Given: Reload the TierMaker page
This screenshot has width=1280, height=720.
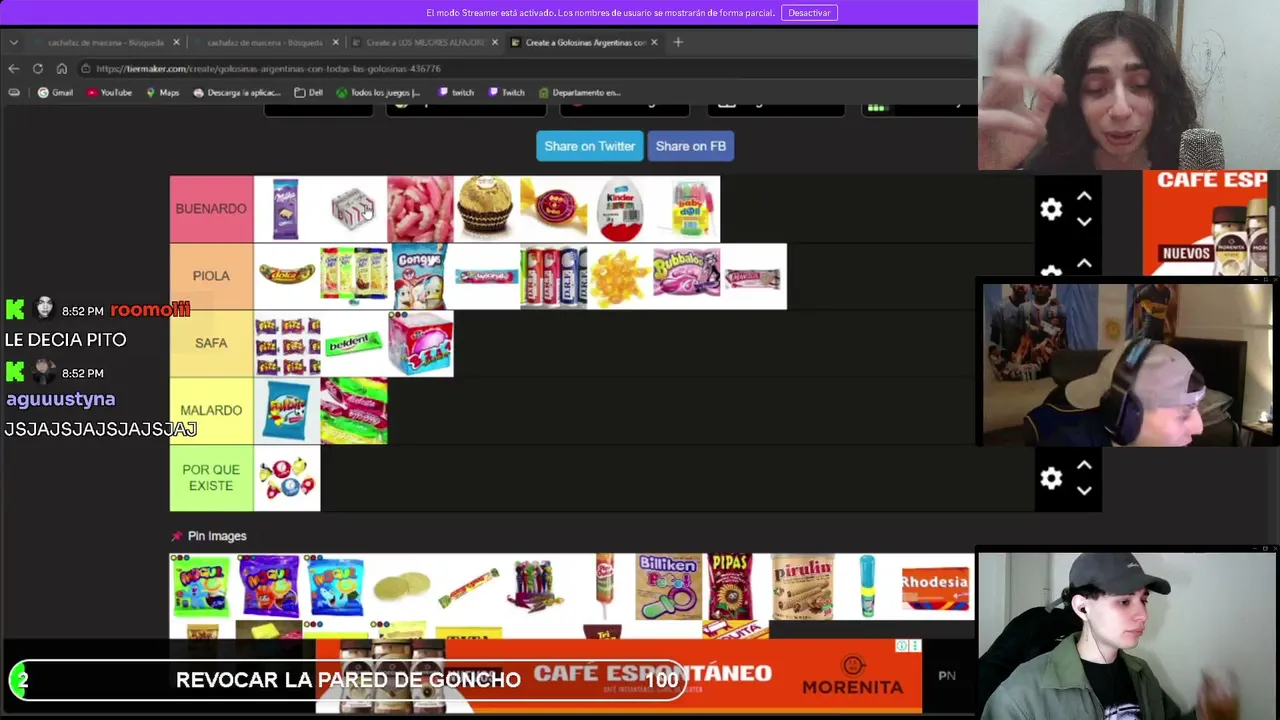Looking at the screenshot, I should point(37,68).
